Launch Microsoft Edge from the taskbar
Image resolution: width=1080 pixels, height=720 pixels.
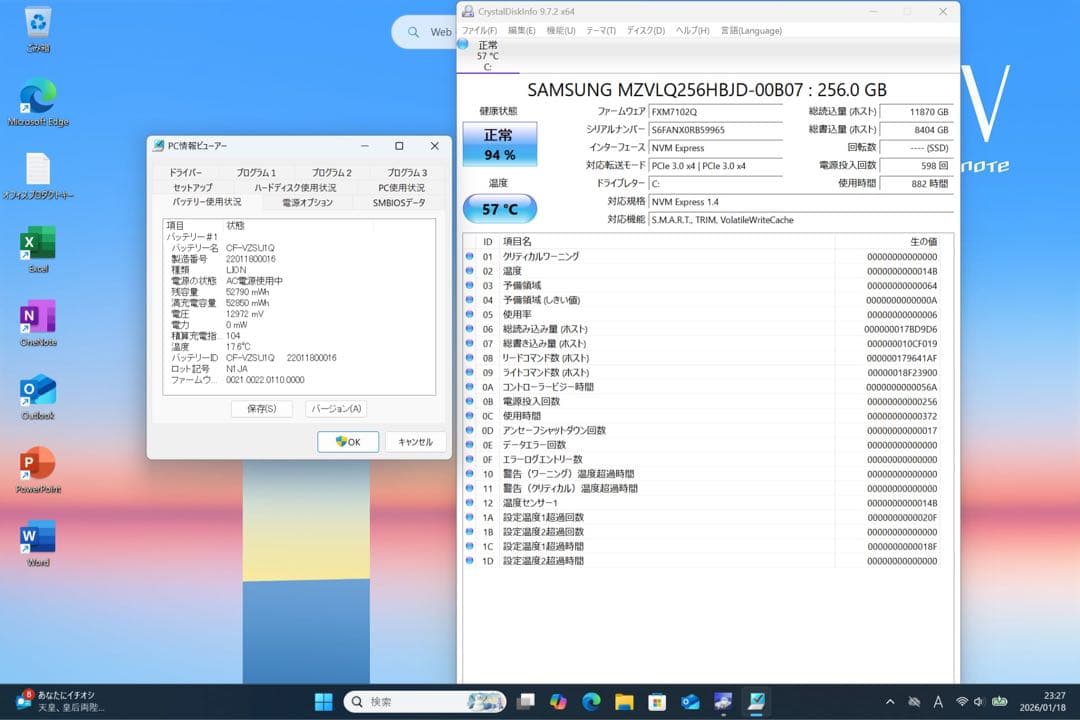pos(592,701)
